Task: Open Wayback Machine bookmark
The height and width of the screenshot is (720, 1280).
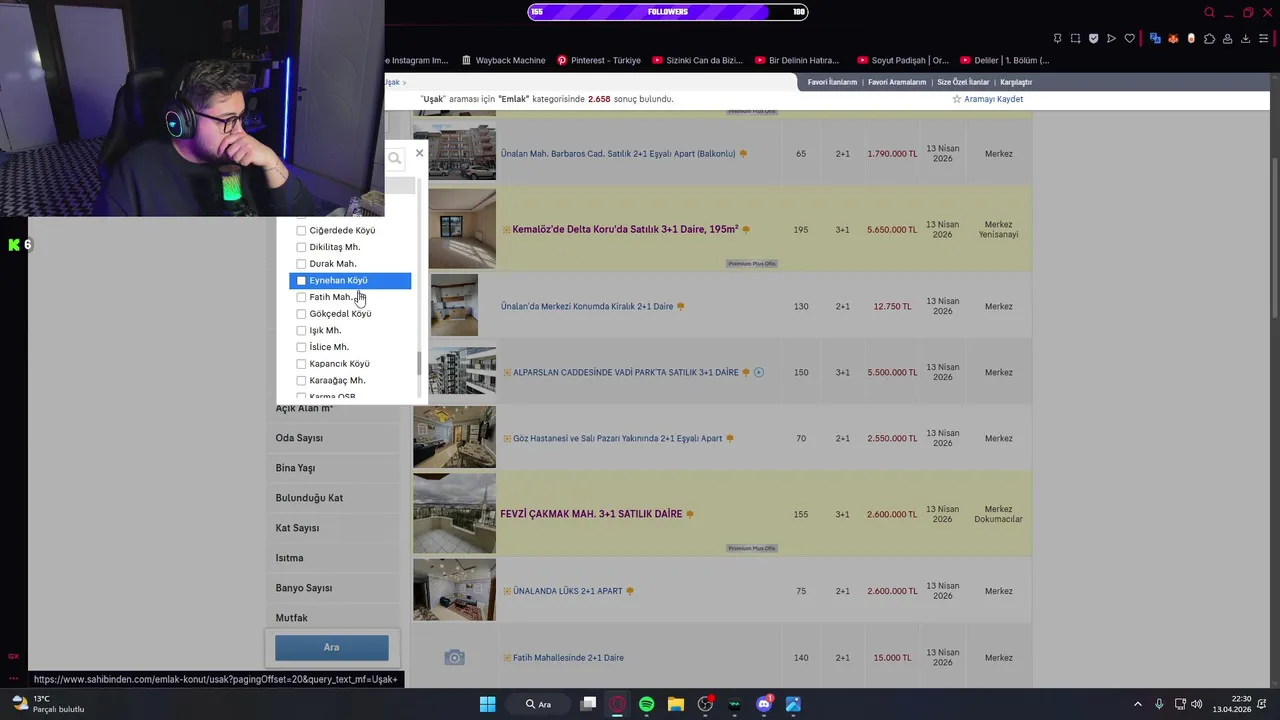Action: click(504, 60)
